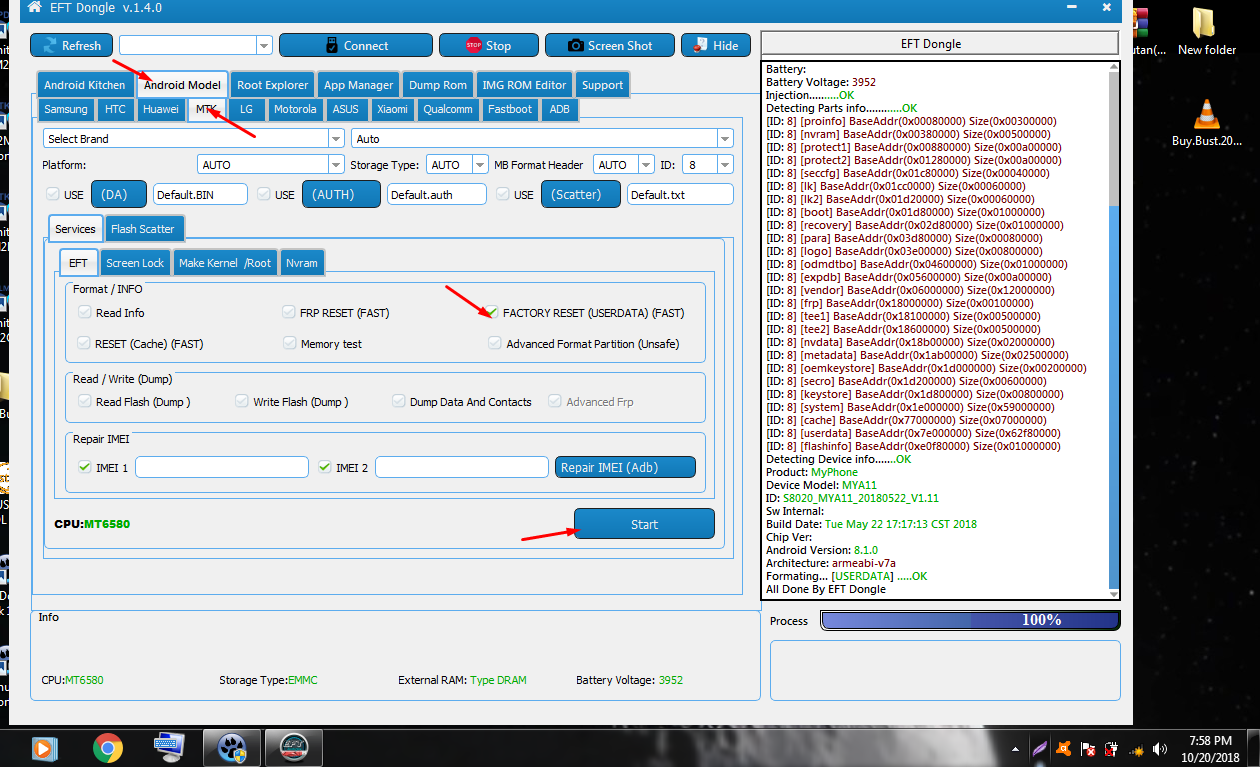Open the MB Format Header dropdown
This screenshot has width=1260, height=767.
[647, 164]
